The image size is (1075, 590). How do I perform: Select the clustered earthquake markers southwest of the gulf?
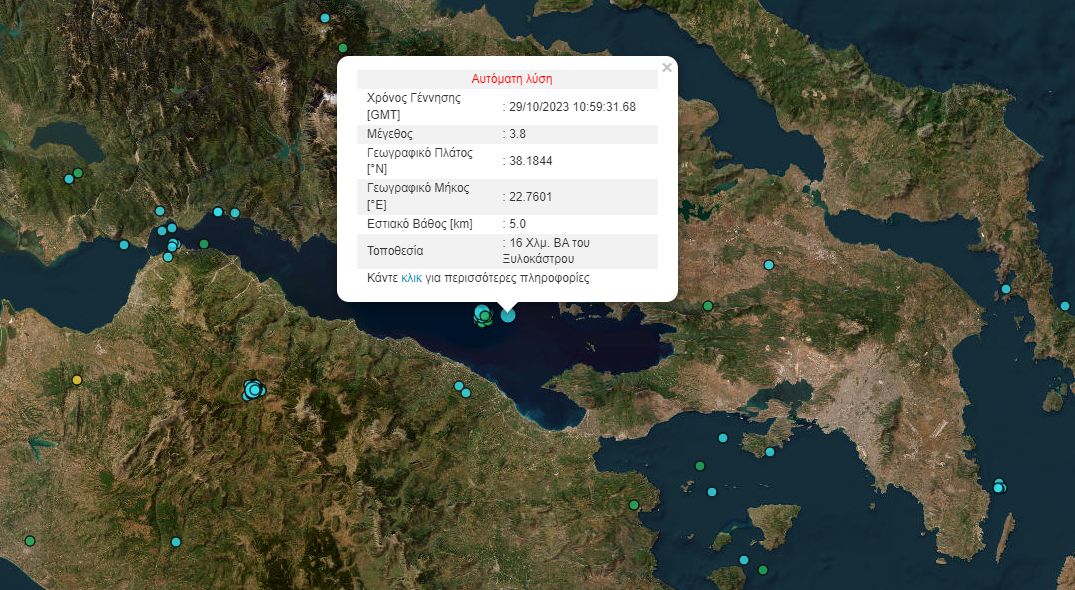pos(252,390)
